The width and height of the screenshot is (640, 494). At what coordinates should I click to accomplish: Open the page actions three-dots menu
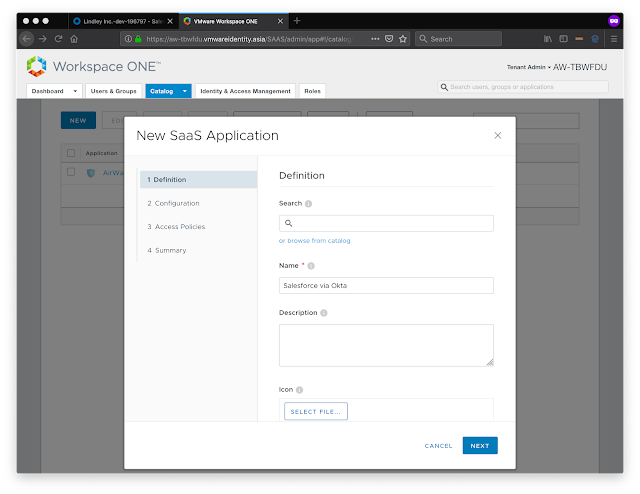click(375, 39)
